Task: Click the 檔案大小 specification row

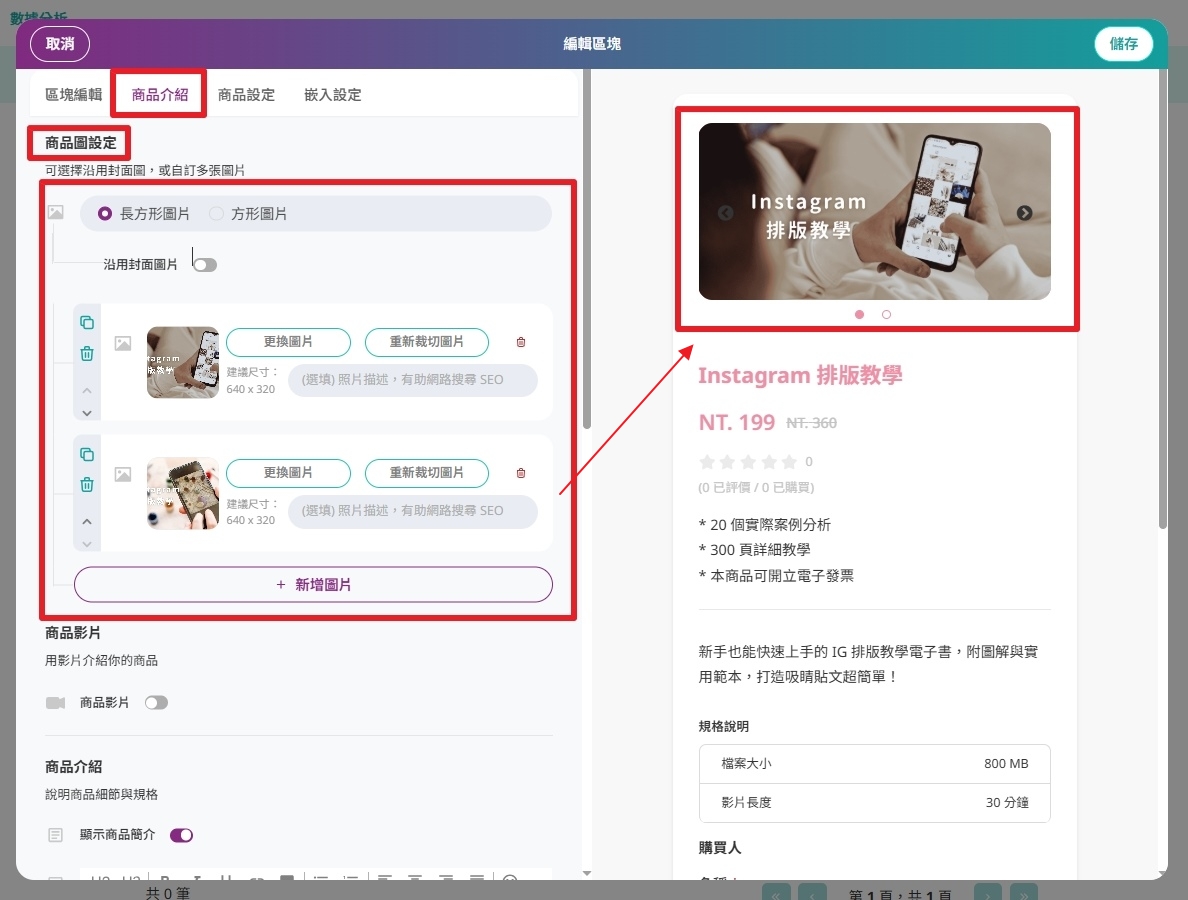Action: coord(874,764)
